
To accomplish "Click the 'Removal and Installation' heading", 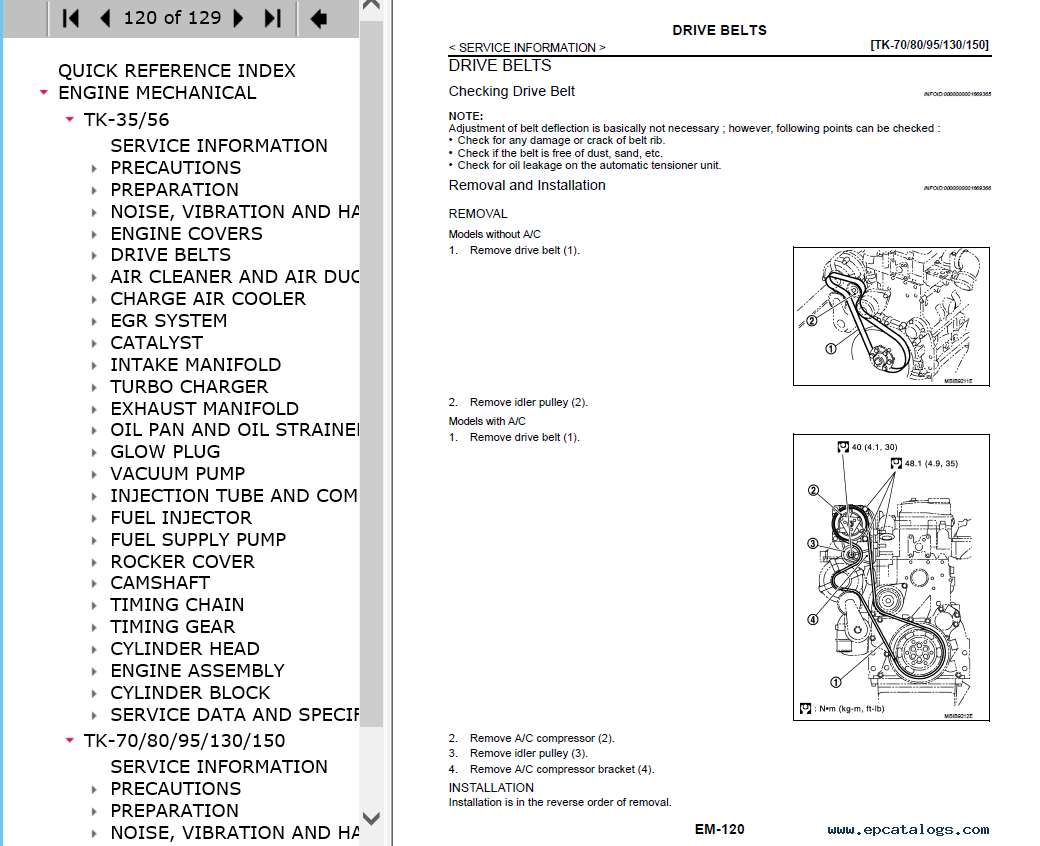I will [x=527, y=186].
